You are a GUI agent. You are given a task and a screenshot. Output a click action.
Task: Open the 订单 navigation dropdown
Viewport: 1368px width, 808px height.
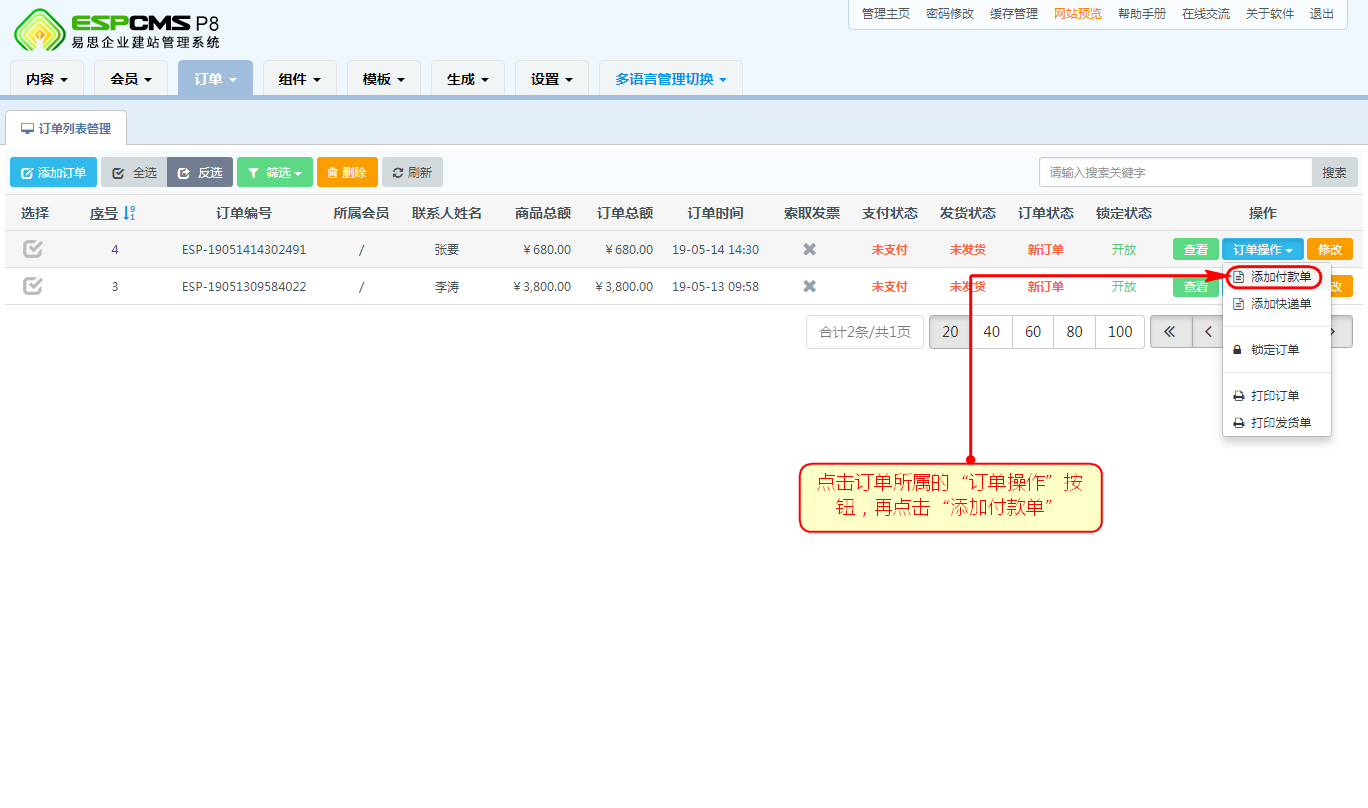click(215, 79)
